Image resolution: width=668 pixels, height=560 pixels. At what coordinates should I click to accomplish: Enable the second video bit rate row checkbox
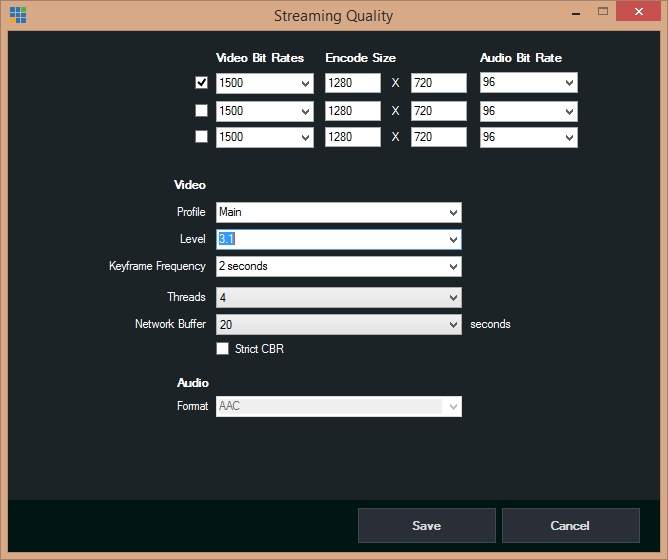point(201,110)
